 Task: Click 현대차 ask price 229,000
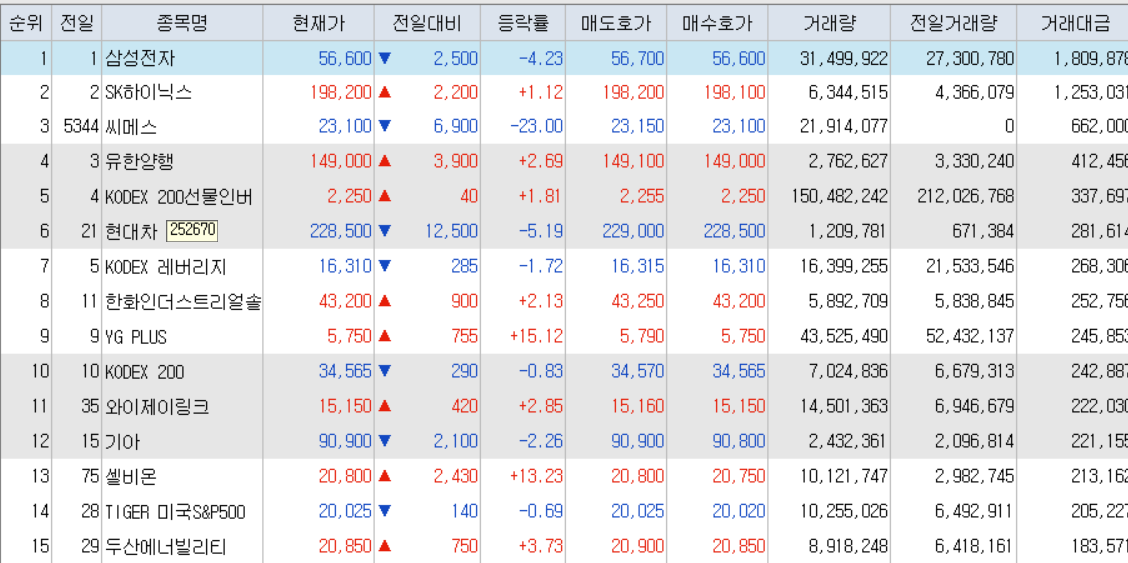(633, 231)
